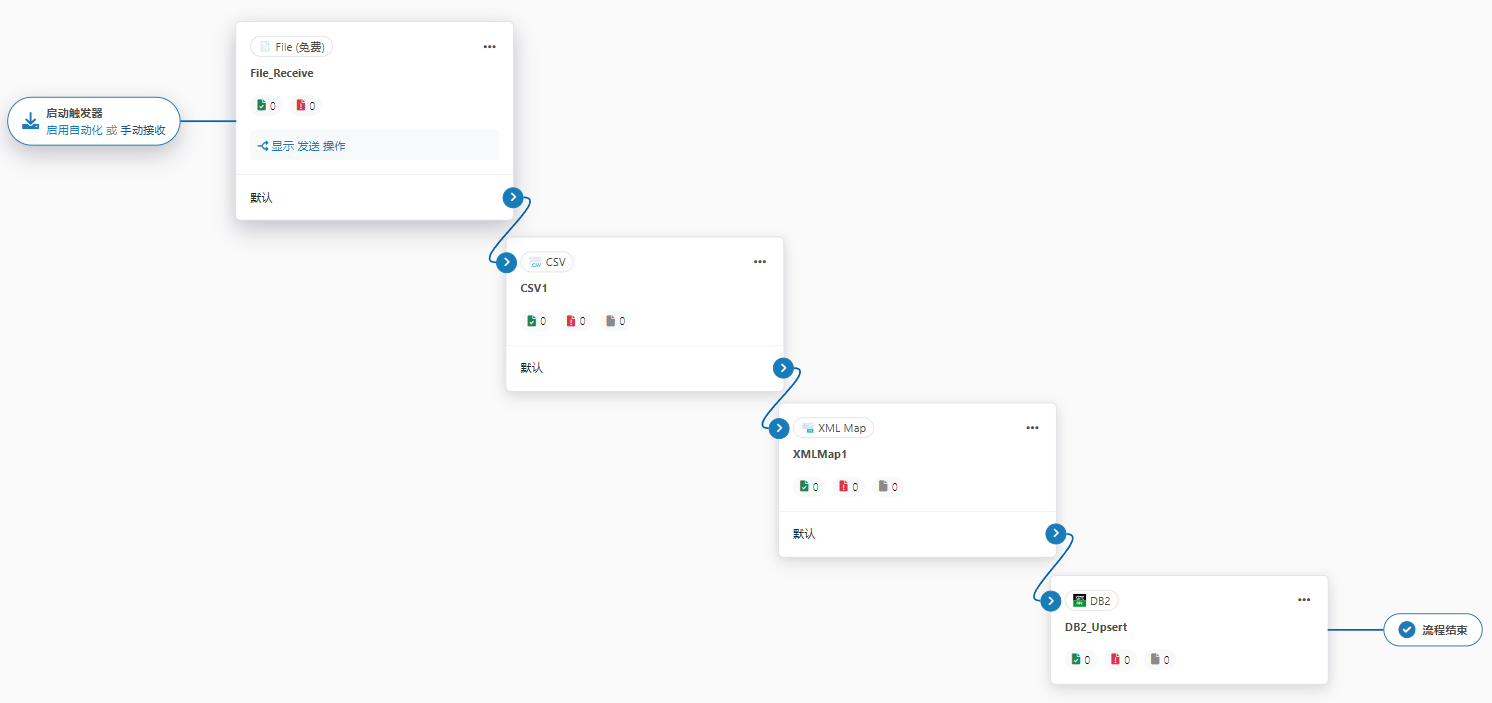Click the File_Receive green success count icon
Screen dimensions: 1492x703
point(262,105)
